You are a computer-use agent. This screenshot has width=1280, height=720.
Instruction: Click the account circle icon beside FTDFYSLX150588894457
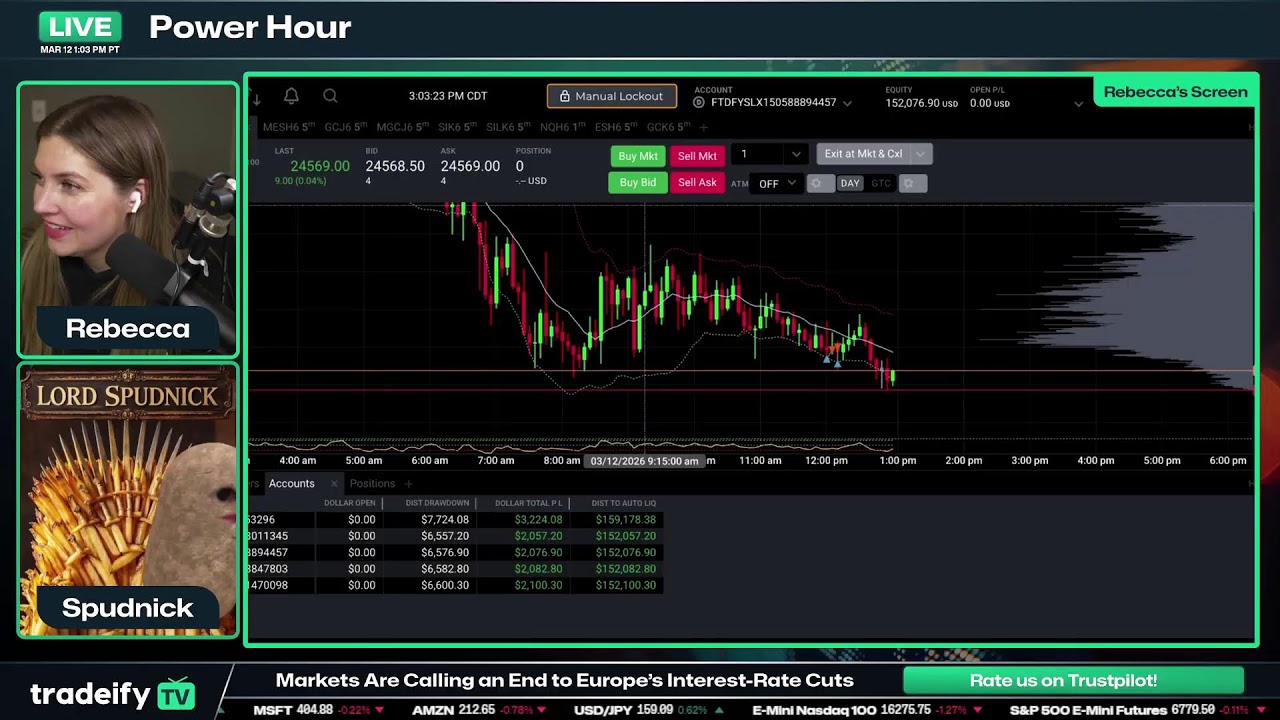[x=699, y=102]
